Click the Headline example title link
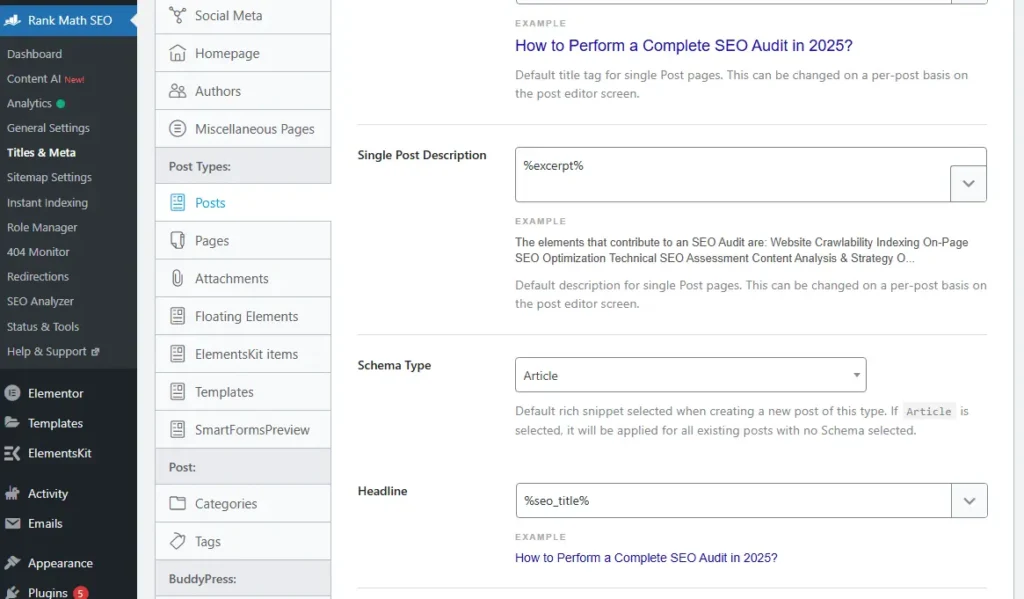 tap(646, 558)
